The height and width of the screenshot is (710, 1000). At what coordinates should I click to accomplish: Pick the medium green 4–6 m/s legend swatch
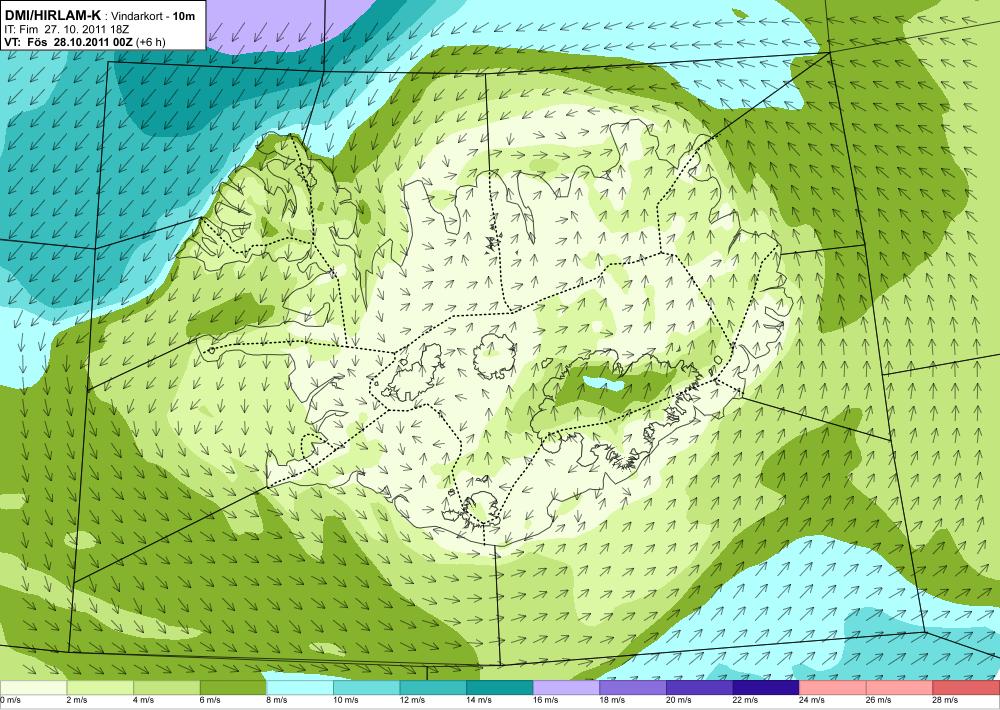tap(166, 688)
